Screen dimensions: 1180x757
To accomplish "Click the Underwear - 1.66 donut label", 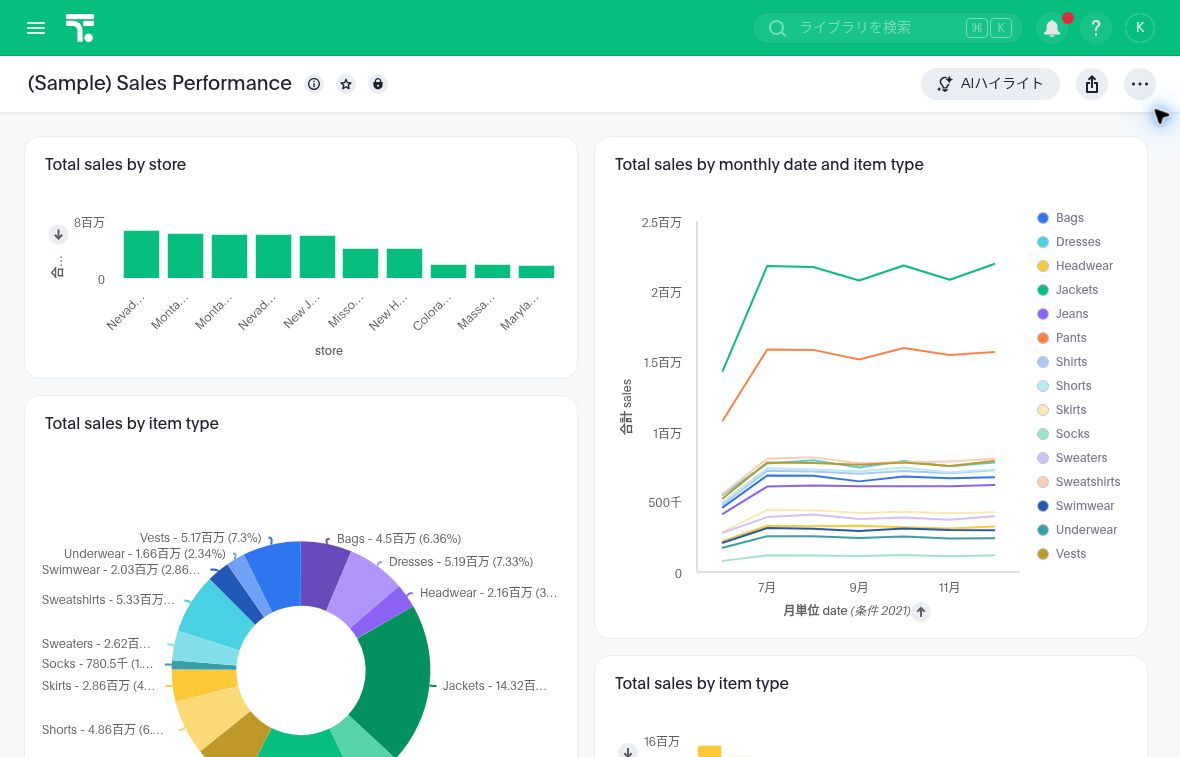I will click(144, 554).
